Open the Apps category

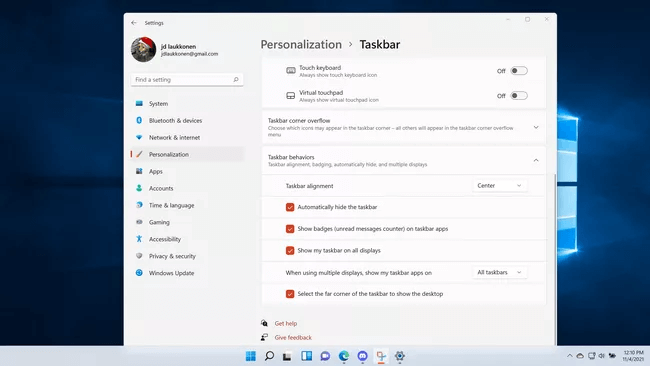187,171
